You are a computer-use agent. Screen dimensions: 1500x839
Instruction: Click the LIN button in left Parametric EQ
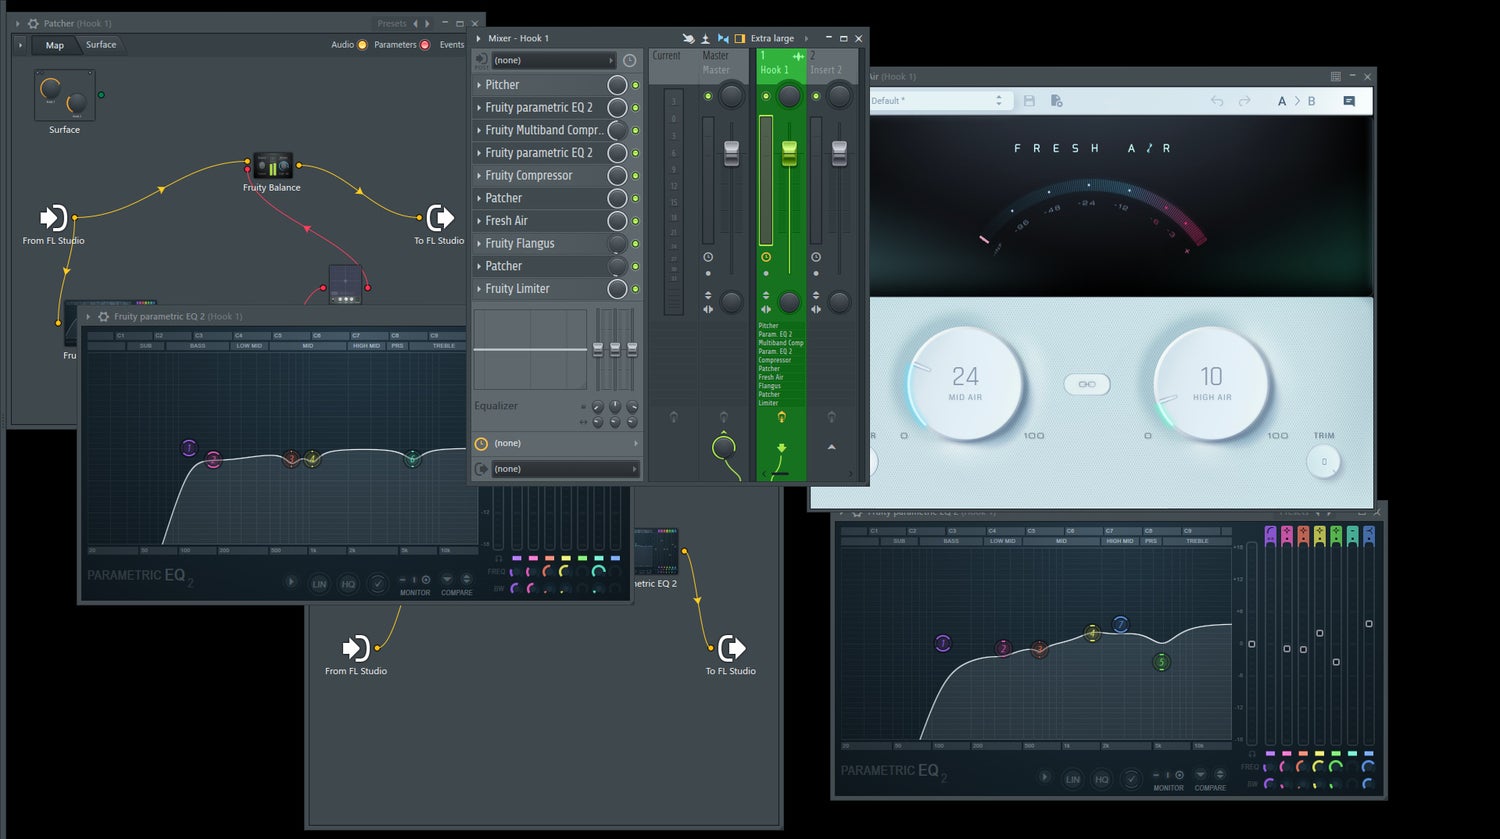(x=319, y=584)
